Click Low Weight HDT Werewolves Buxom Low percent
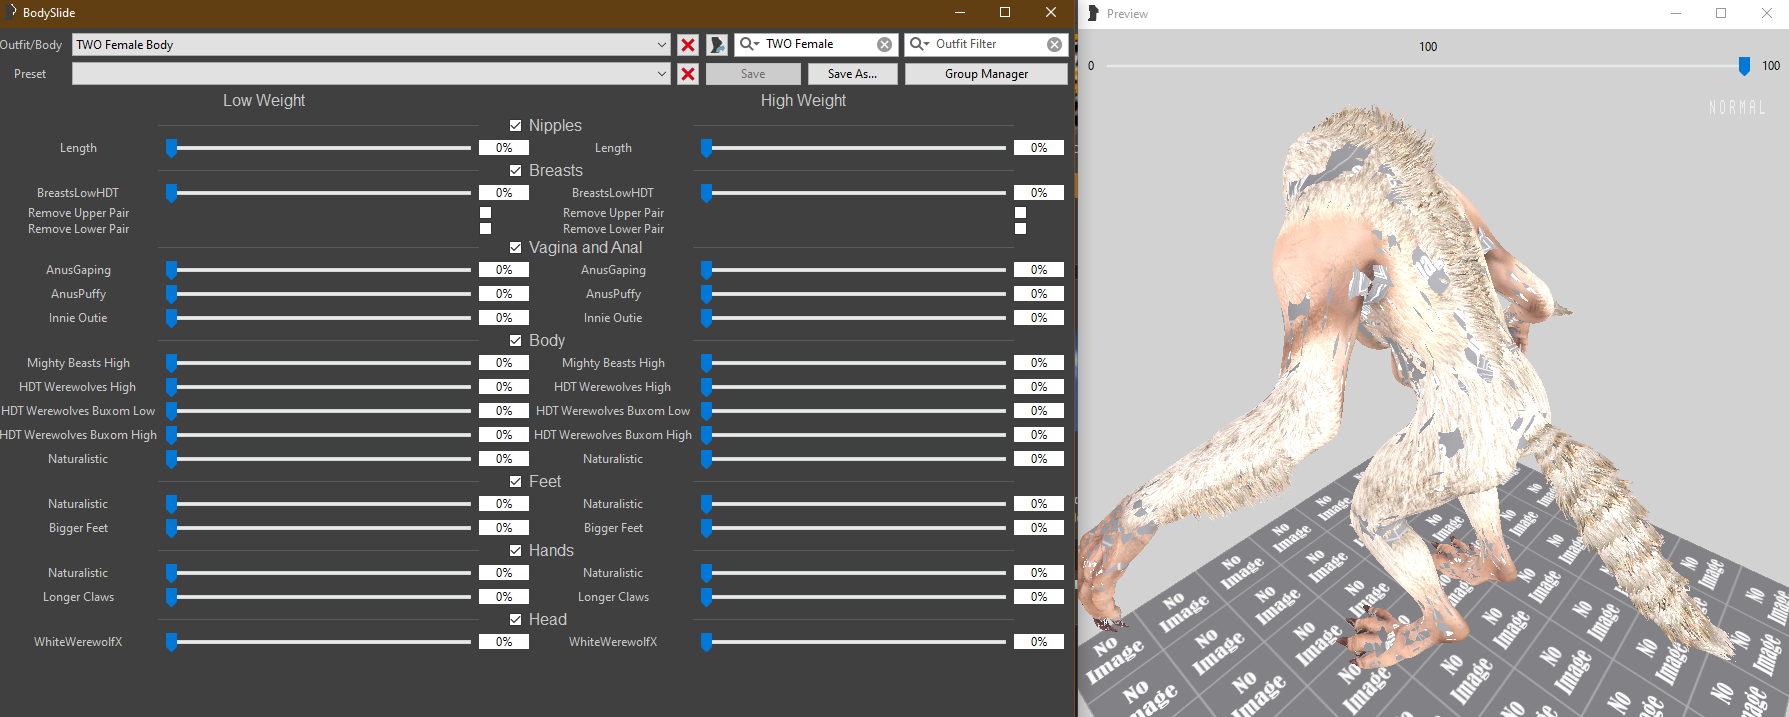 point(504,411)
